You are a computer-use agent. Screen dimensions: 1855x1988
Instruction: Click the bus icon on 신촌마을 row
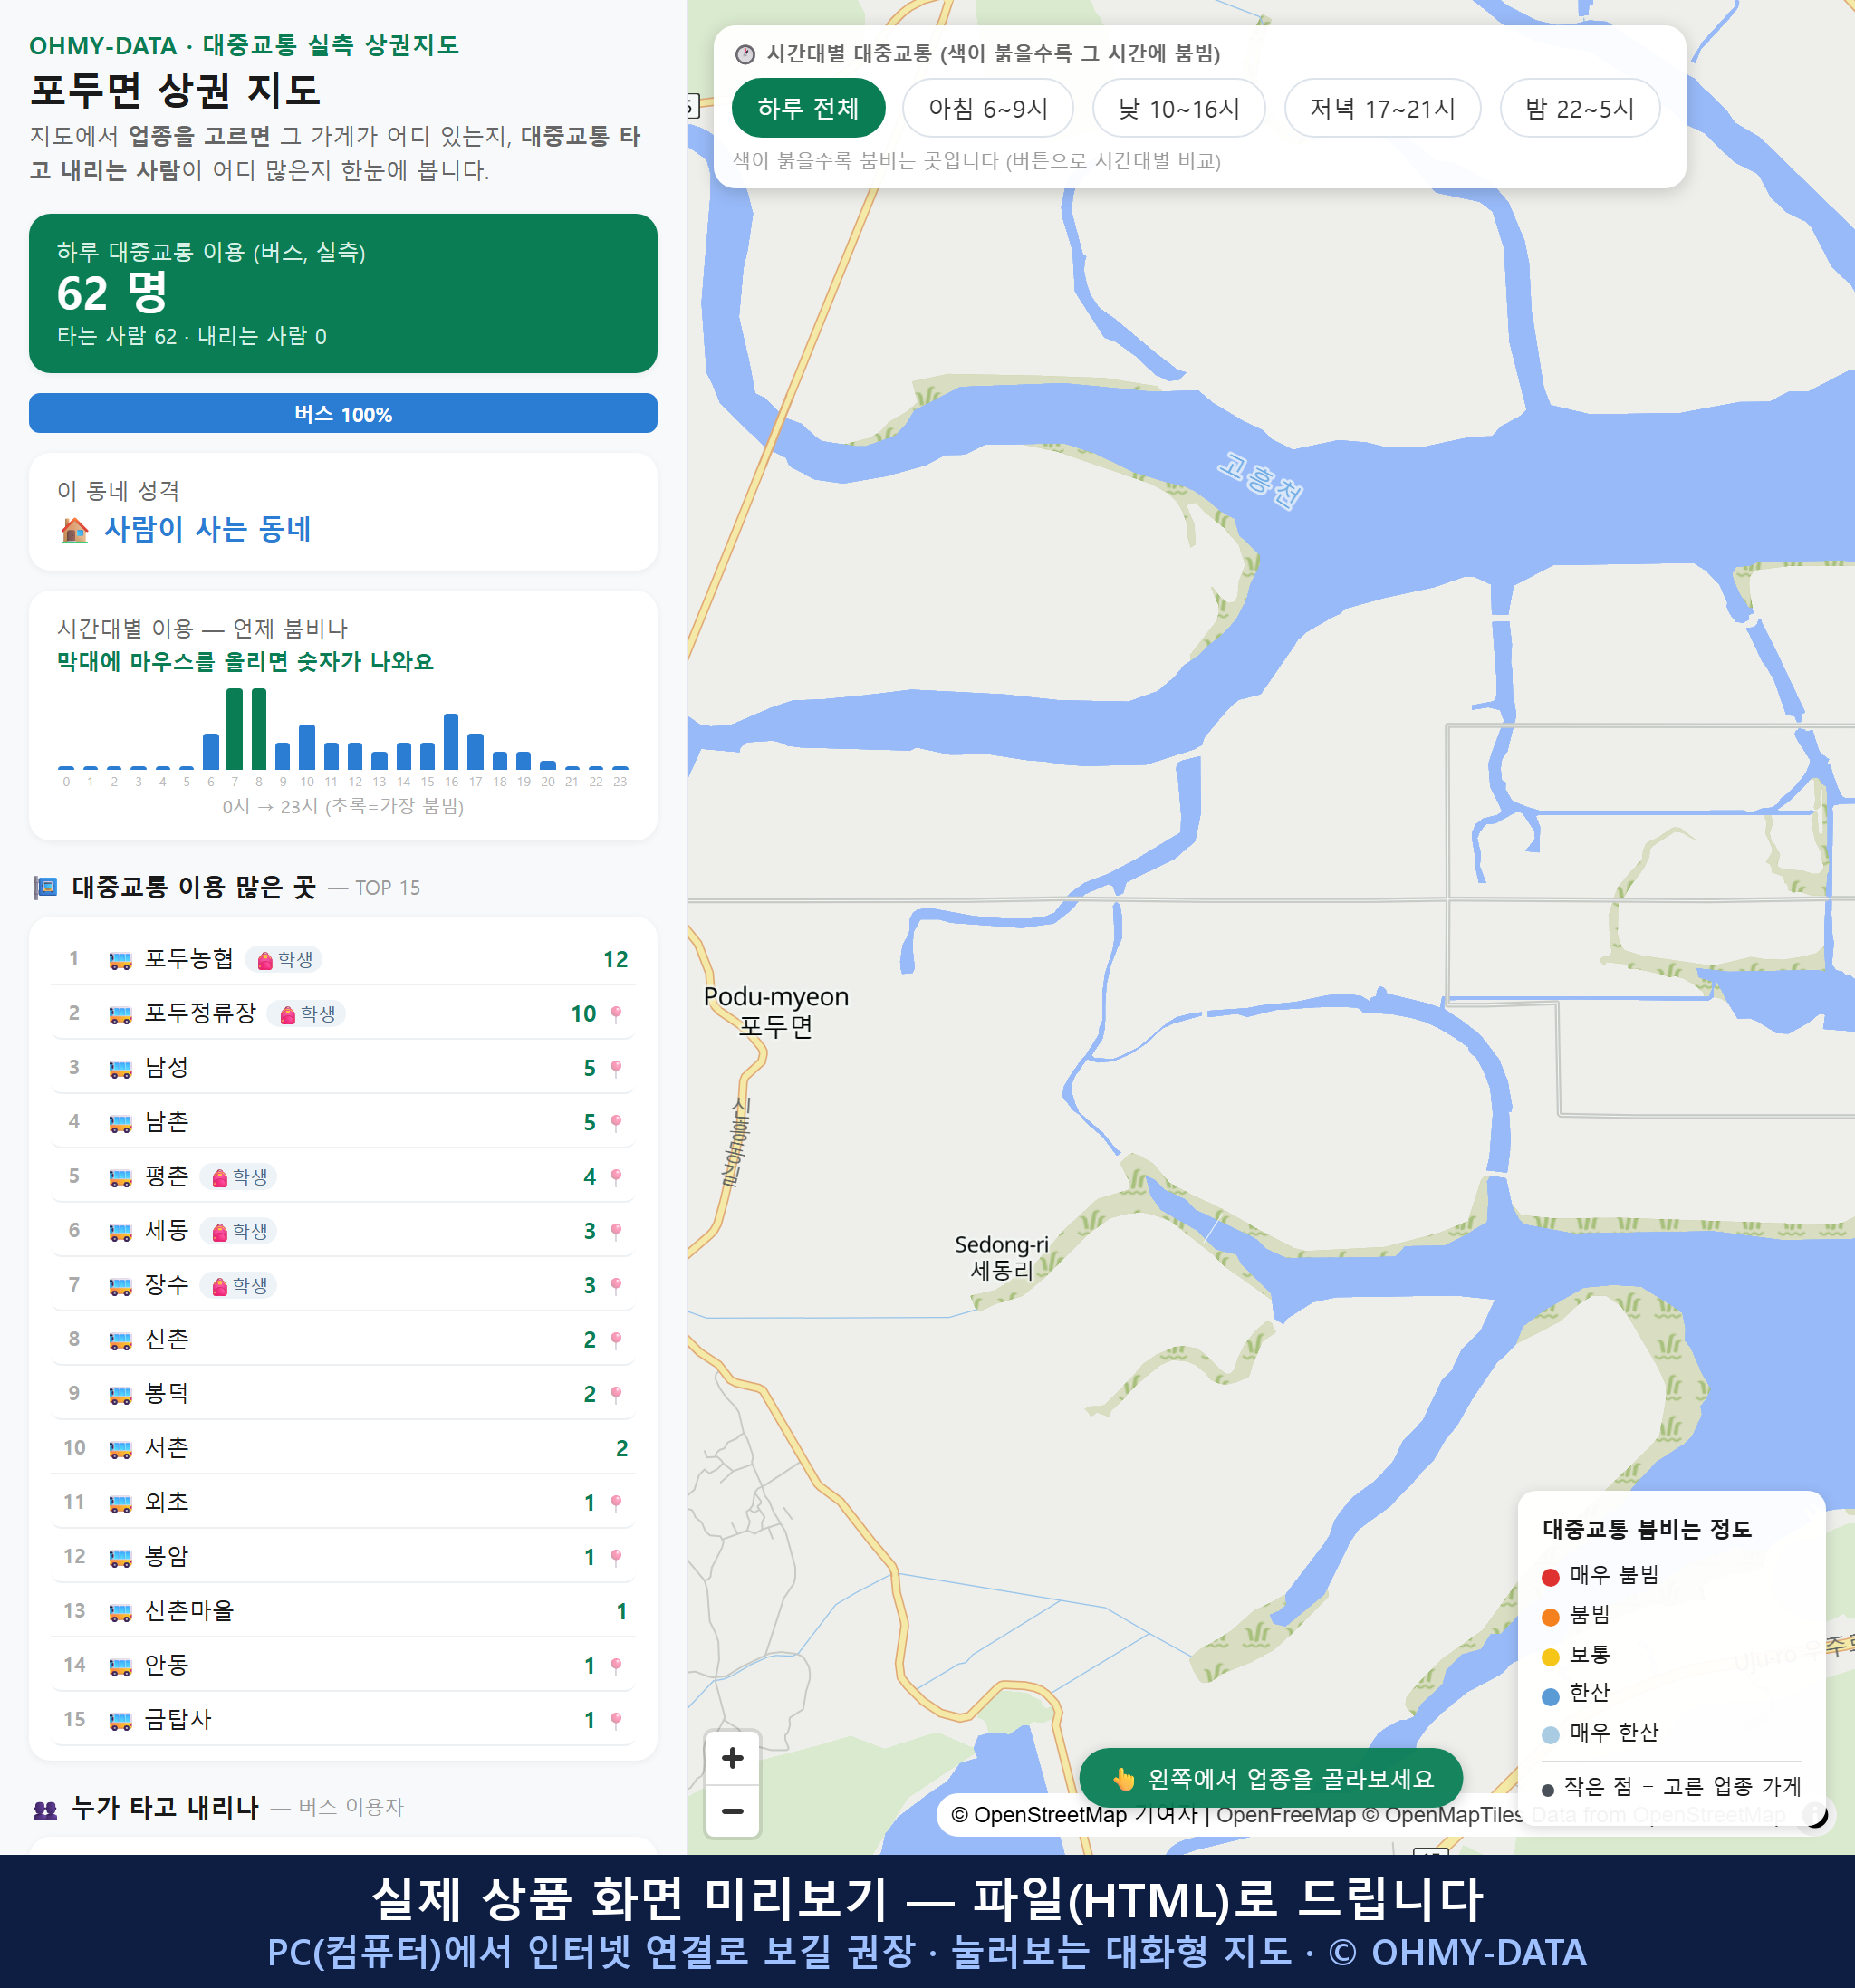[x=120, y=1612]
